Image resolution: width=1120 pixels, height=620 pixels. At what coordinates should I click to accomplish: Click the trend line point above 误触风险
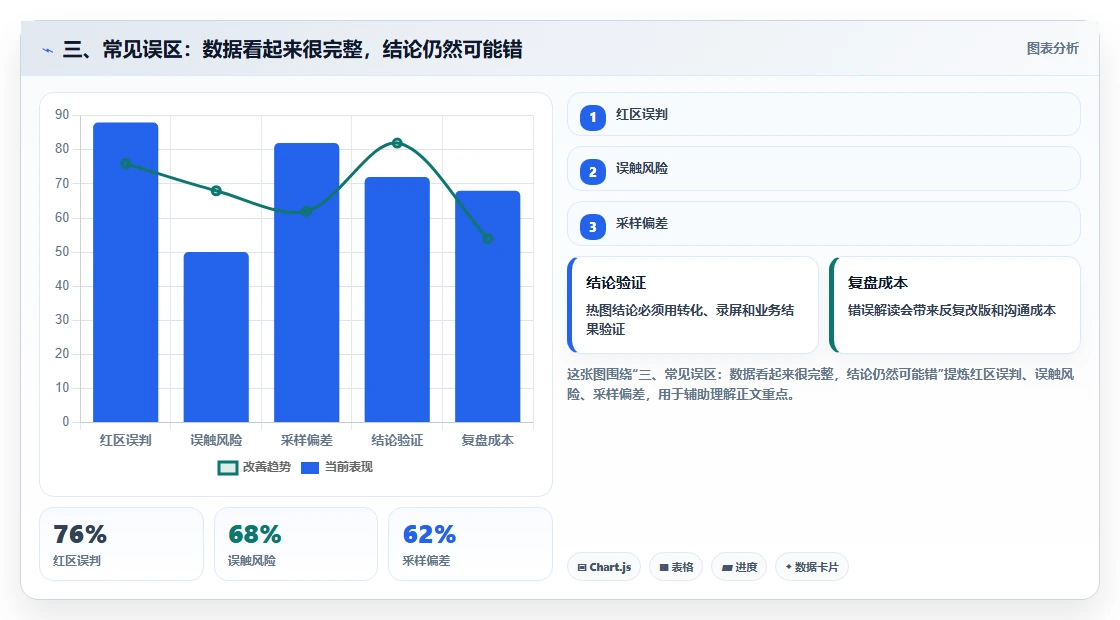(216, 191)
